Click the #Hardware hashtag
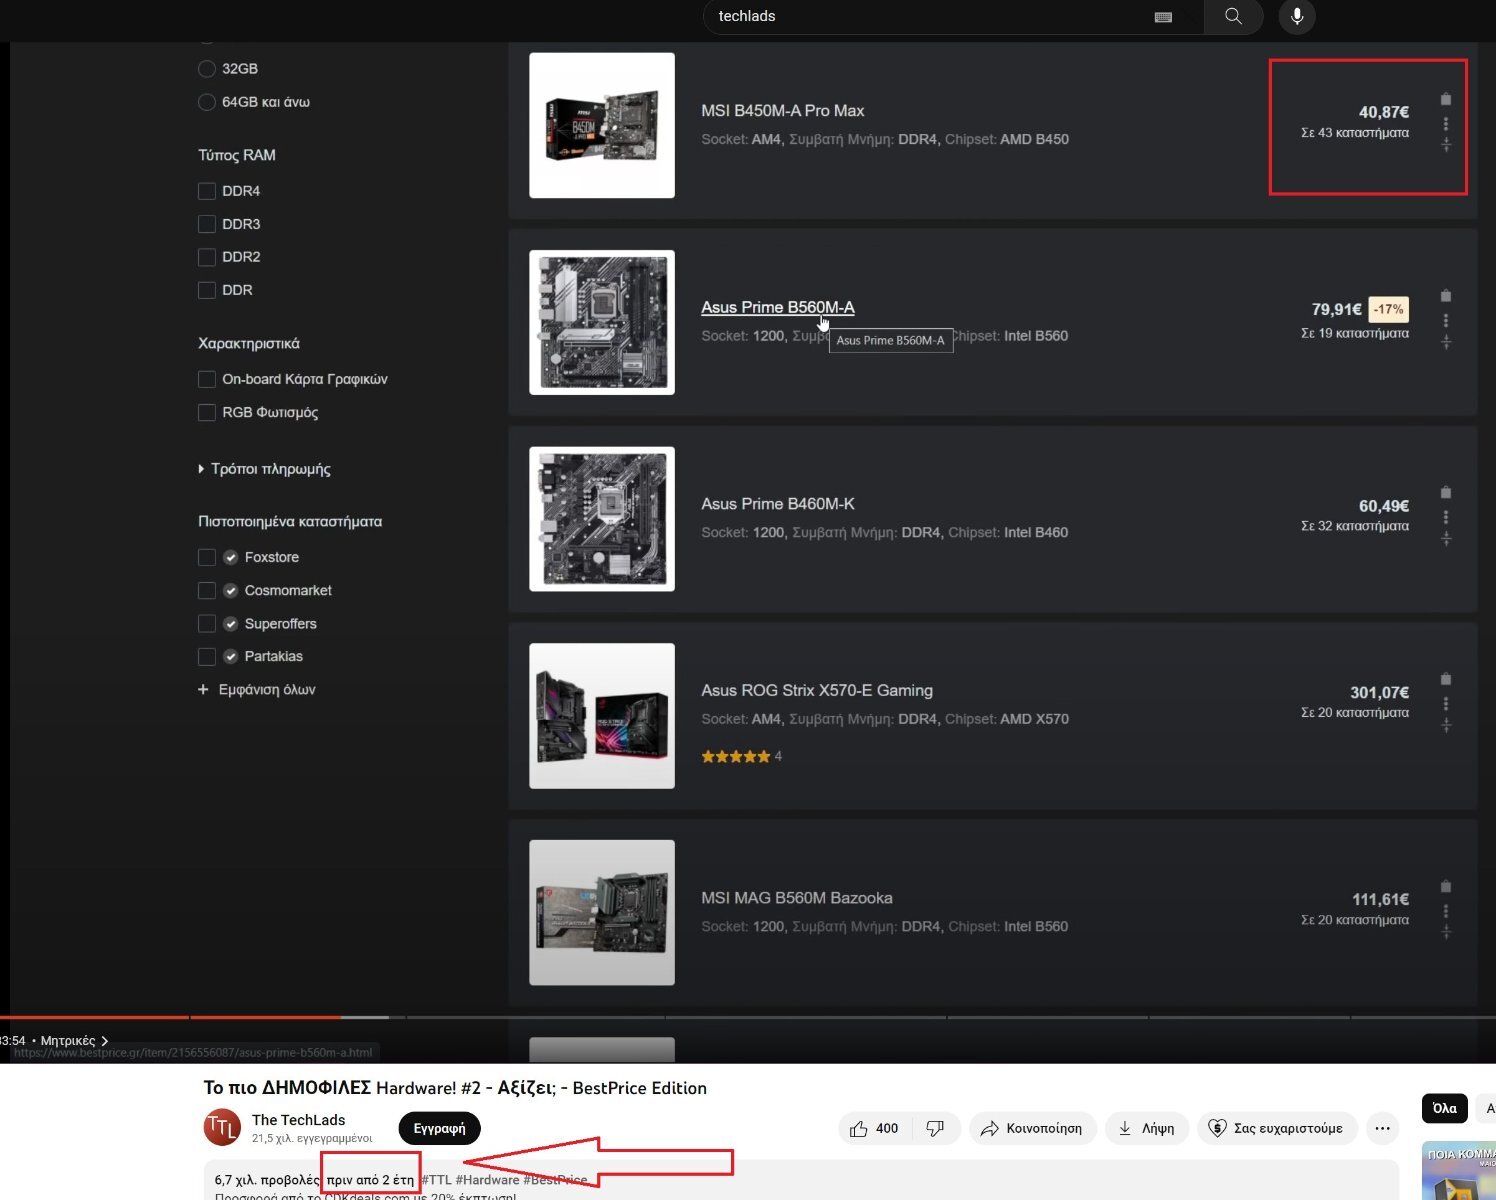The image size is (1496, 1200). 487,1180
